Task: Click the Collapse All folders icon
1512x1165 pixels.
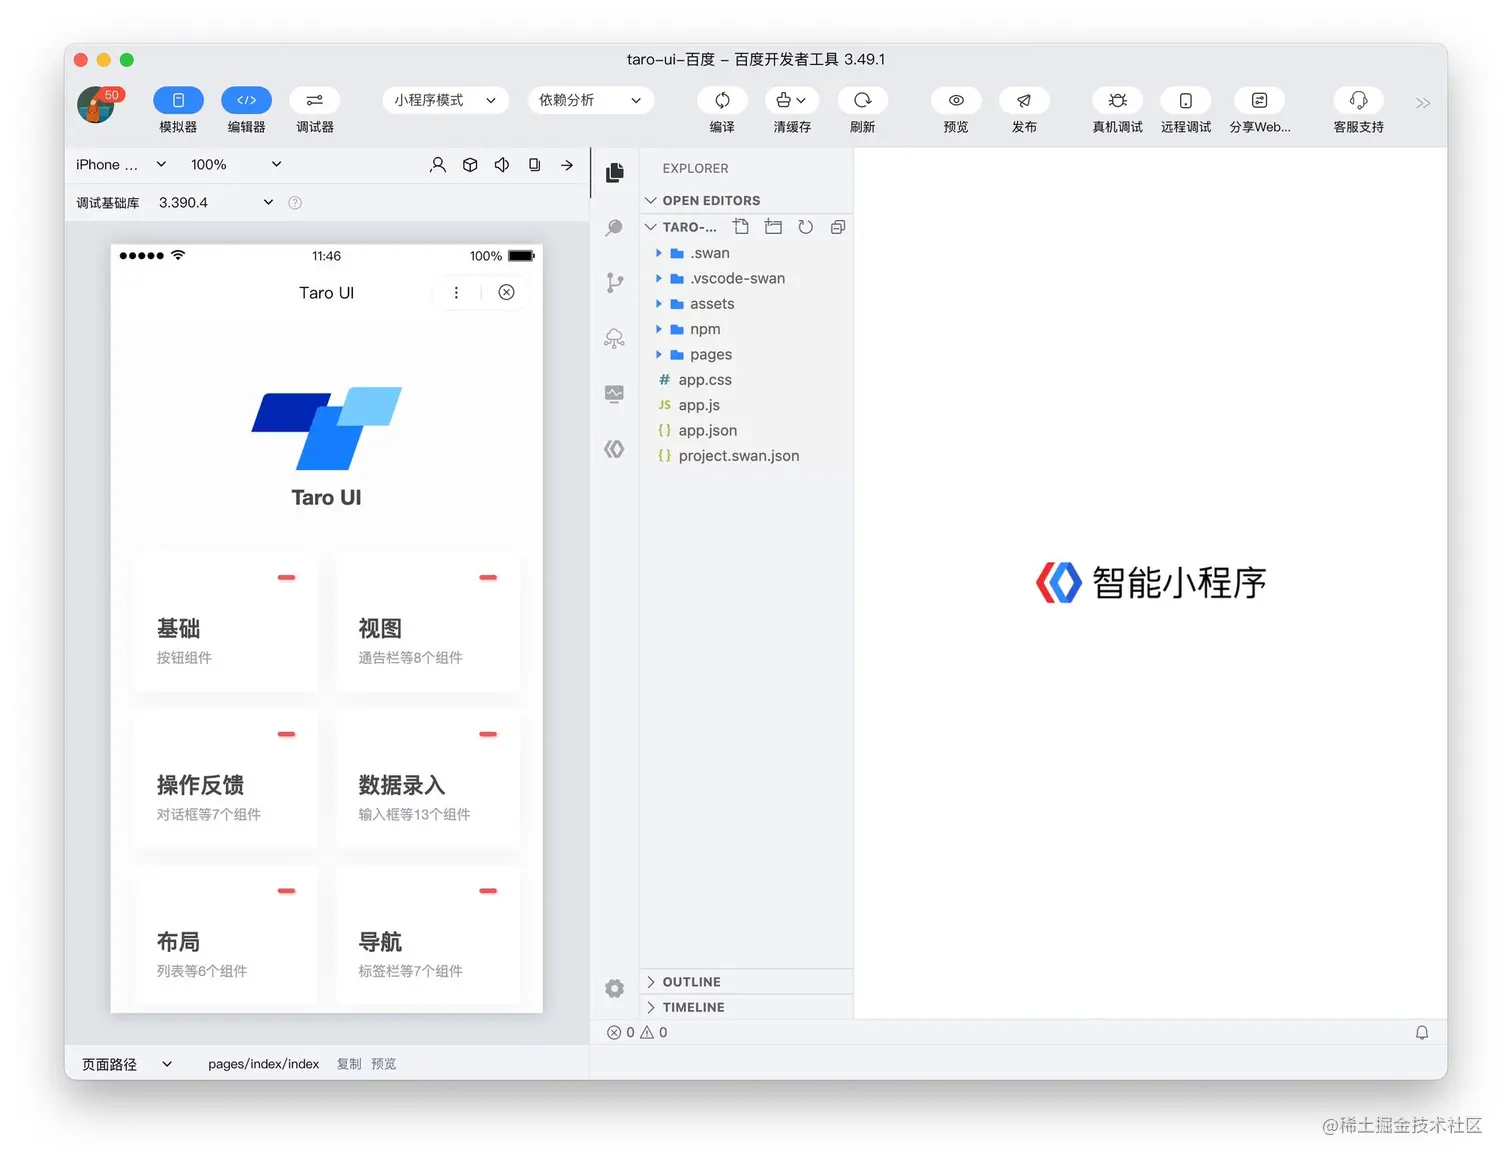Action: click(x=838, y=227)
